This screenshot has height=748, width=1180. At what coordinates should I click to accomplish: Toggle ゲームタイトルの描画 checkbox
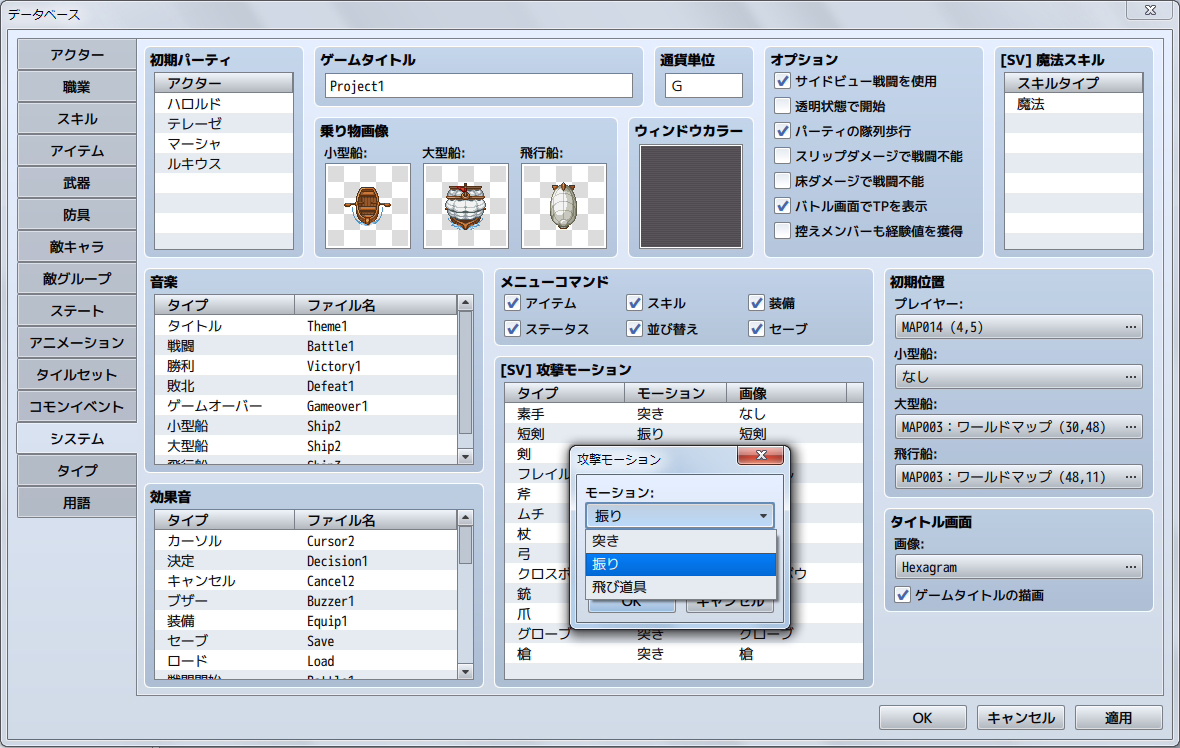(902, 594)
